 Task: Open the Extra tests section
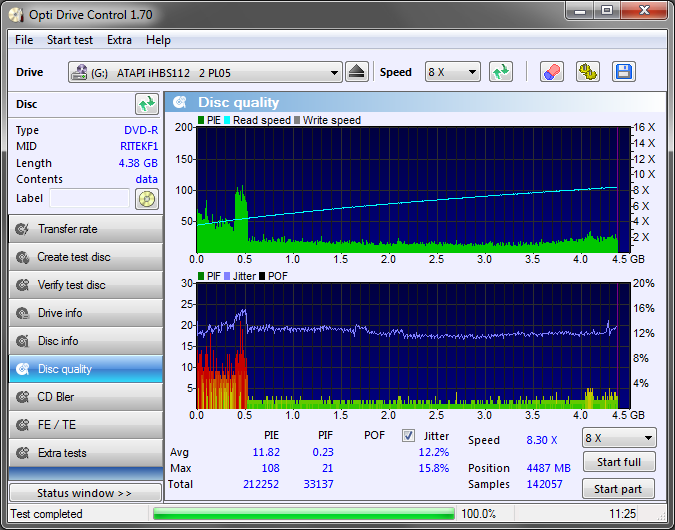[86, 453]
